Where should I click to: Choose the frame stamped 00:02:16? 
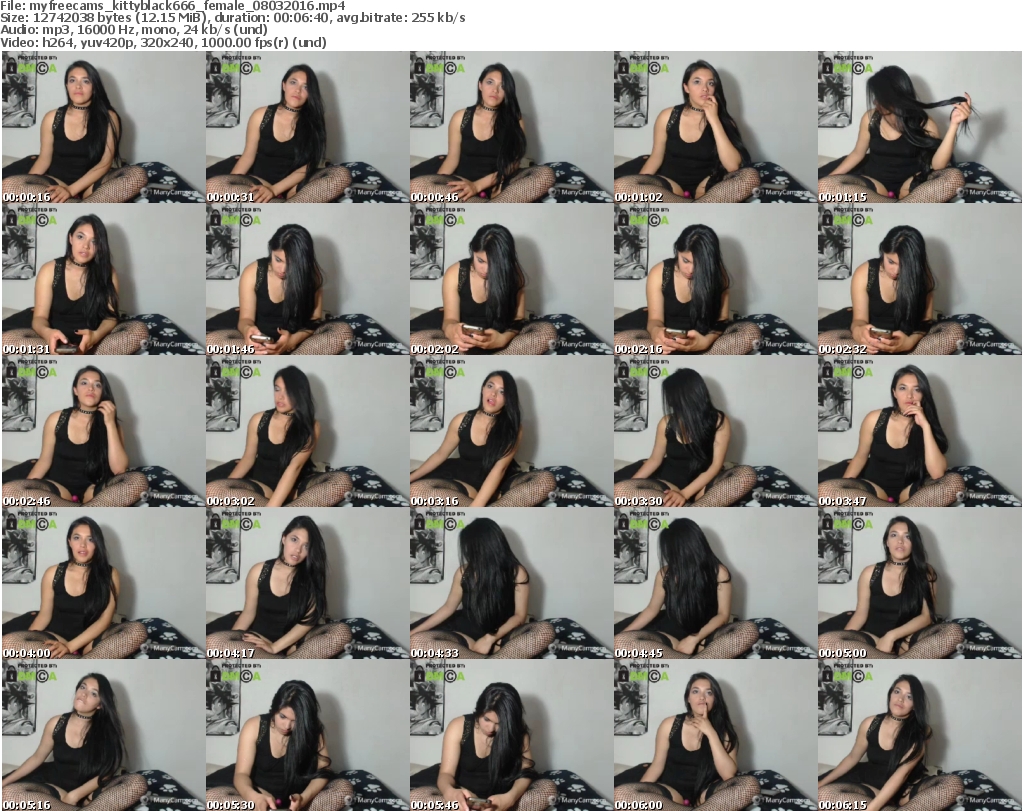coord(715,279)
